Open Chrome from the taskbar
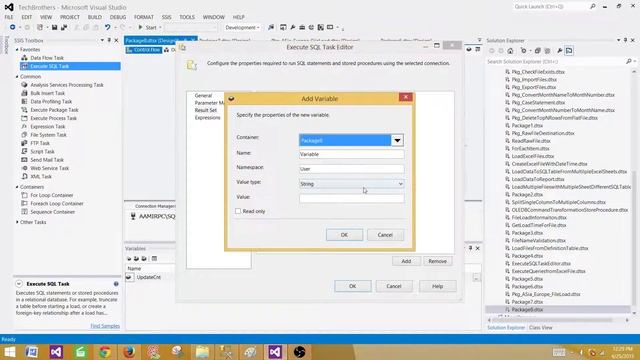Viewport: 640px width, 360px height. 105,351
